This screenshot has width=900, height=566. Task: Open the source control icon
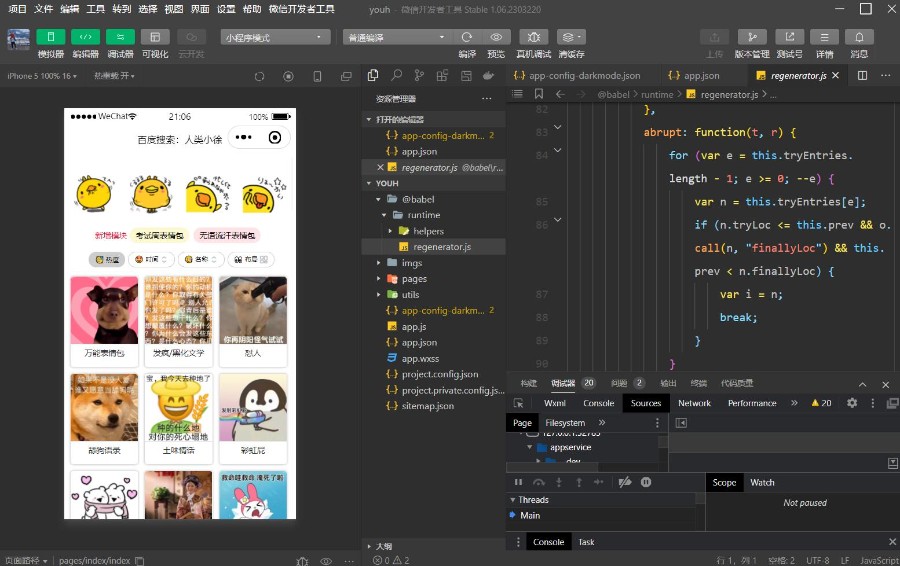pos(419,75)
